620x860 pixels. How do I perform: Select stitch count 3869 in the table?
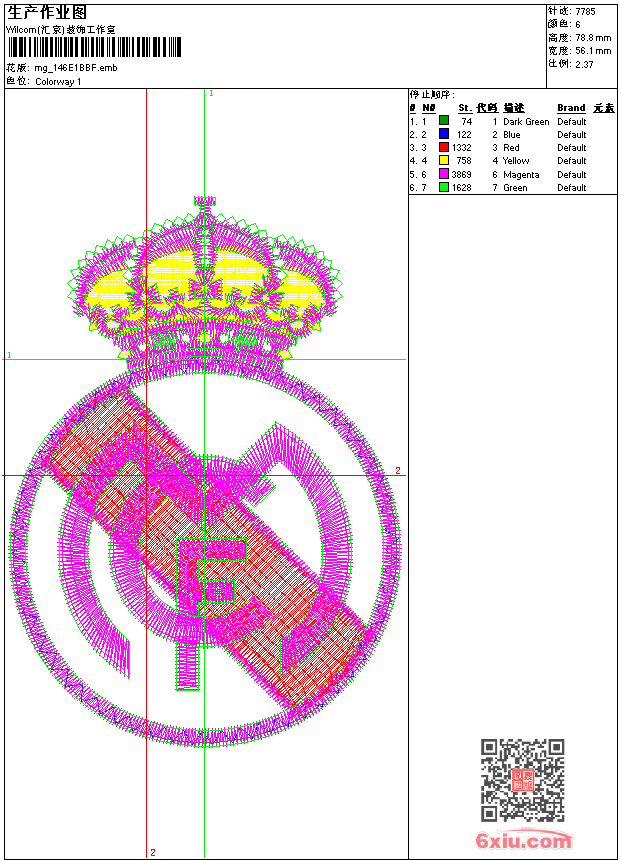coord(461,174)
